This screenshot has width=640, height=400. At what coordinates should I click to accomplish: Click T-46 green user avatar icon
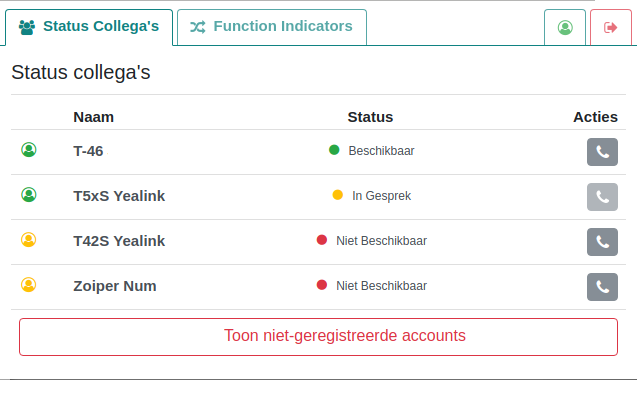[28, 150]
